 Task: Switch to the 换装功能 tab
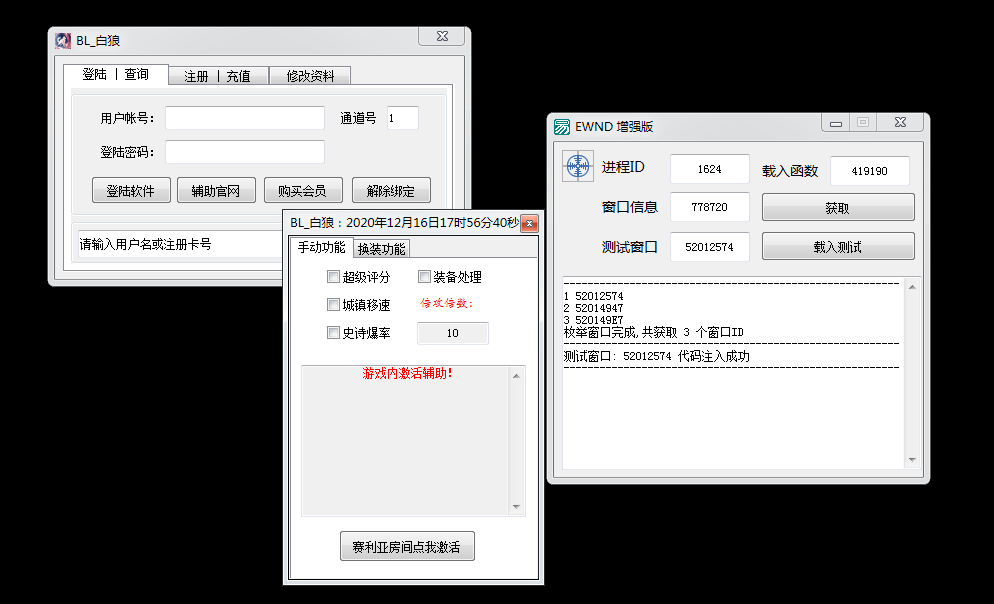pos(381,249)
